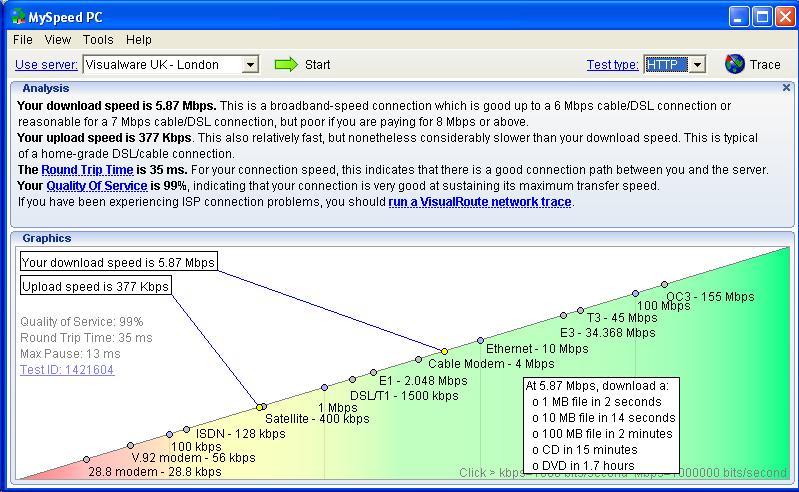
Task: Click the 'Quality of Service: 99%' text
Action: 82,322
